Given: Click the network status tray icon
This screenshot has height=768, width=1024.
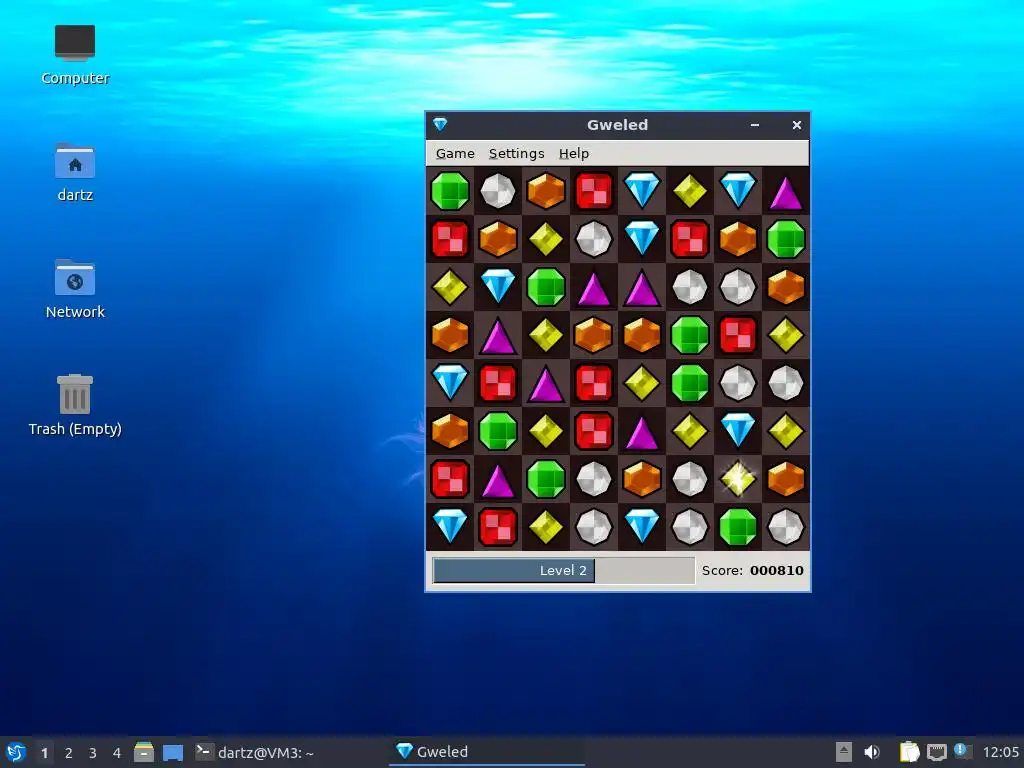Looking at the screenshot, I should (x=936, y=752).
